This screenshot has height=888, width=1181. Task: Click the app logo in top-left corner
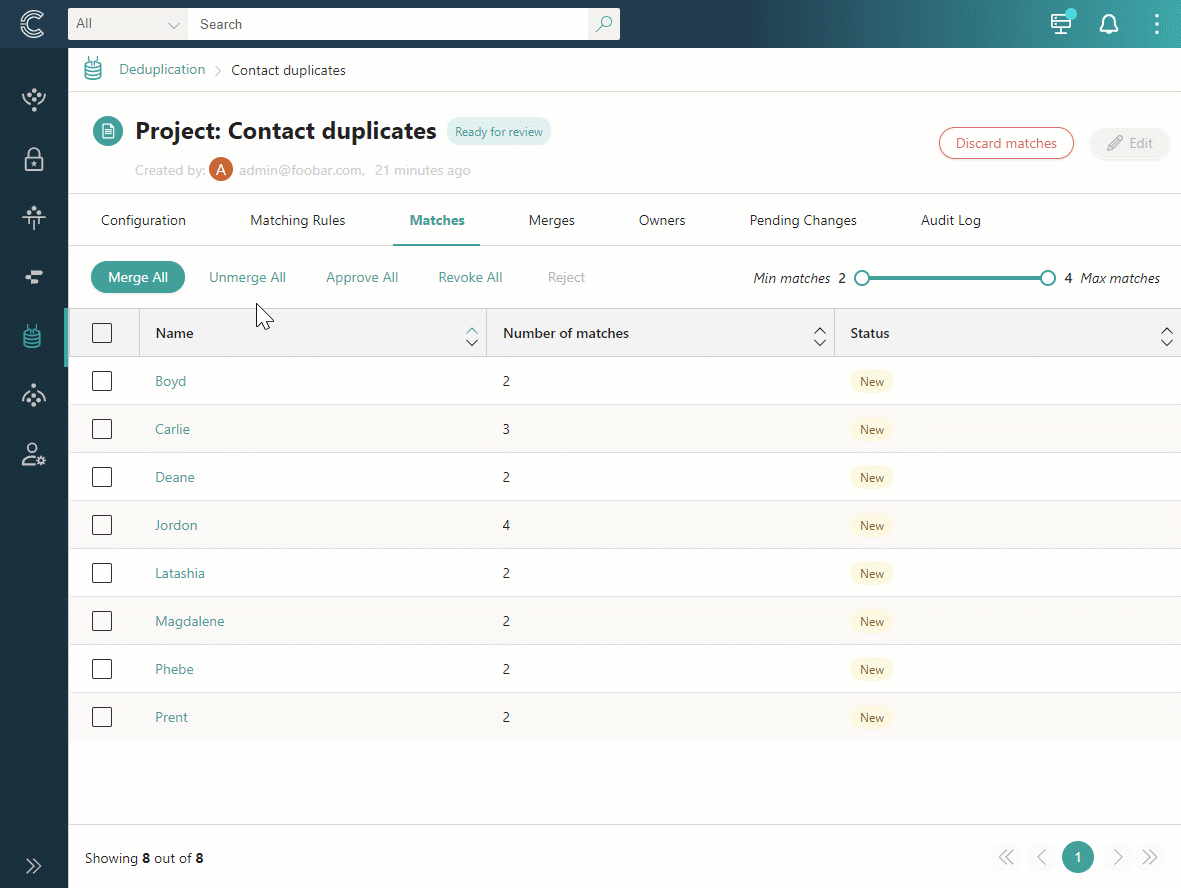[33, 24]
